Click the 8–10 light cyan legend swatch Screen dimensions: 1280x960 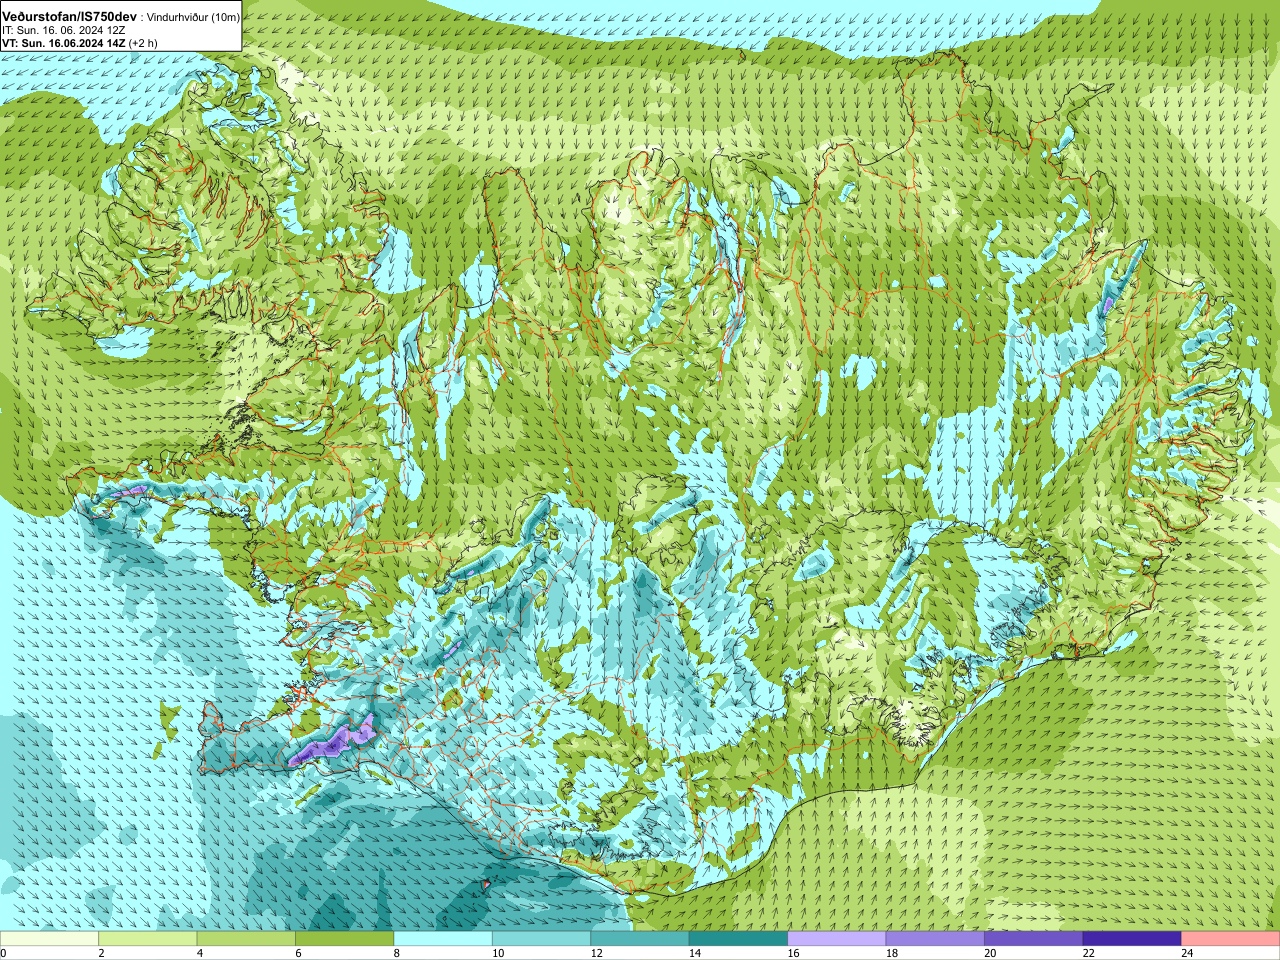[443, 939]
